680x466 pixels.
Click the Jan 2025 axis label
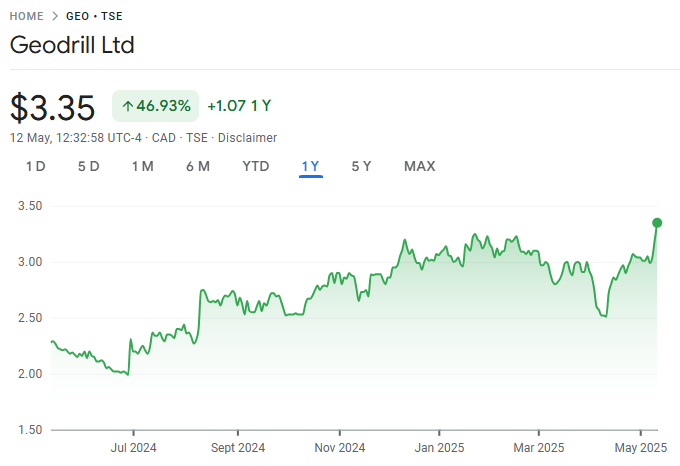tap(439, 448)
